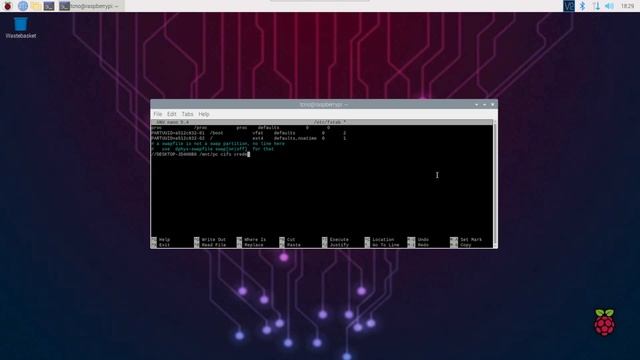Viewport: 640px width, 360px height.
Task: Click the Redo shortcut in nano's footer
Action: 418,245
